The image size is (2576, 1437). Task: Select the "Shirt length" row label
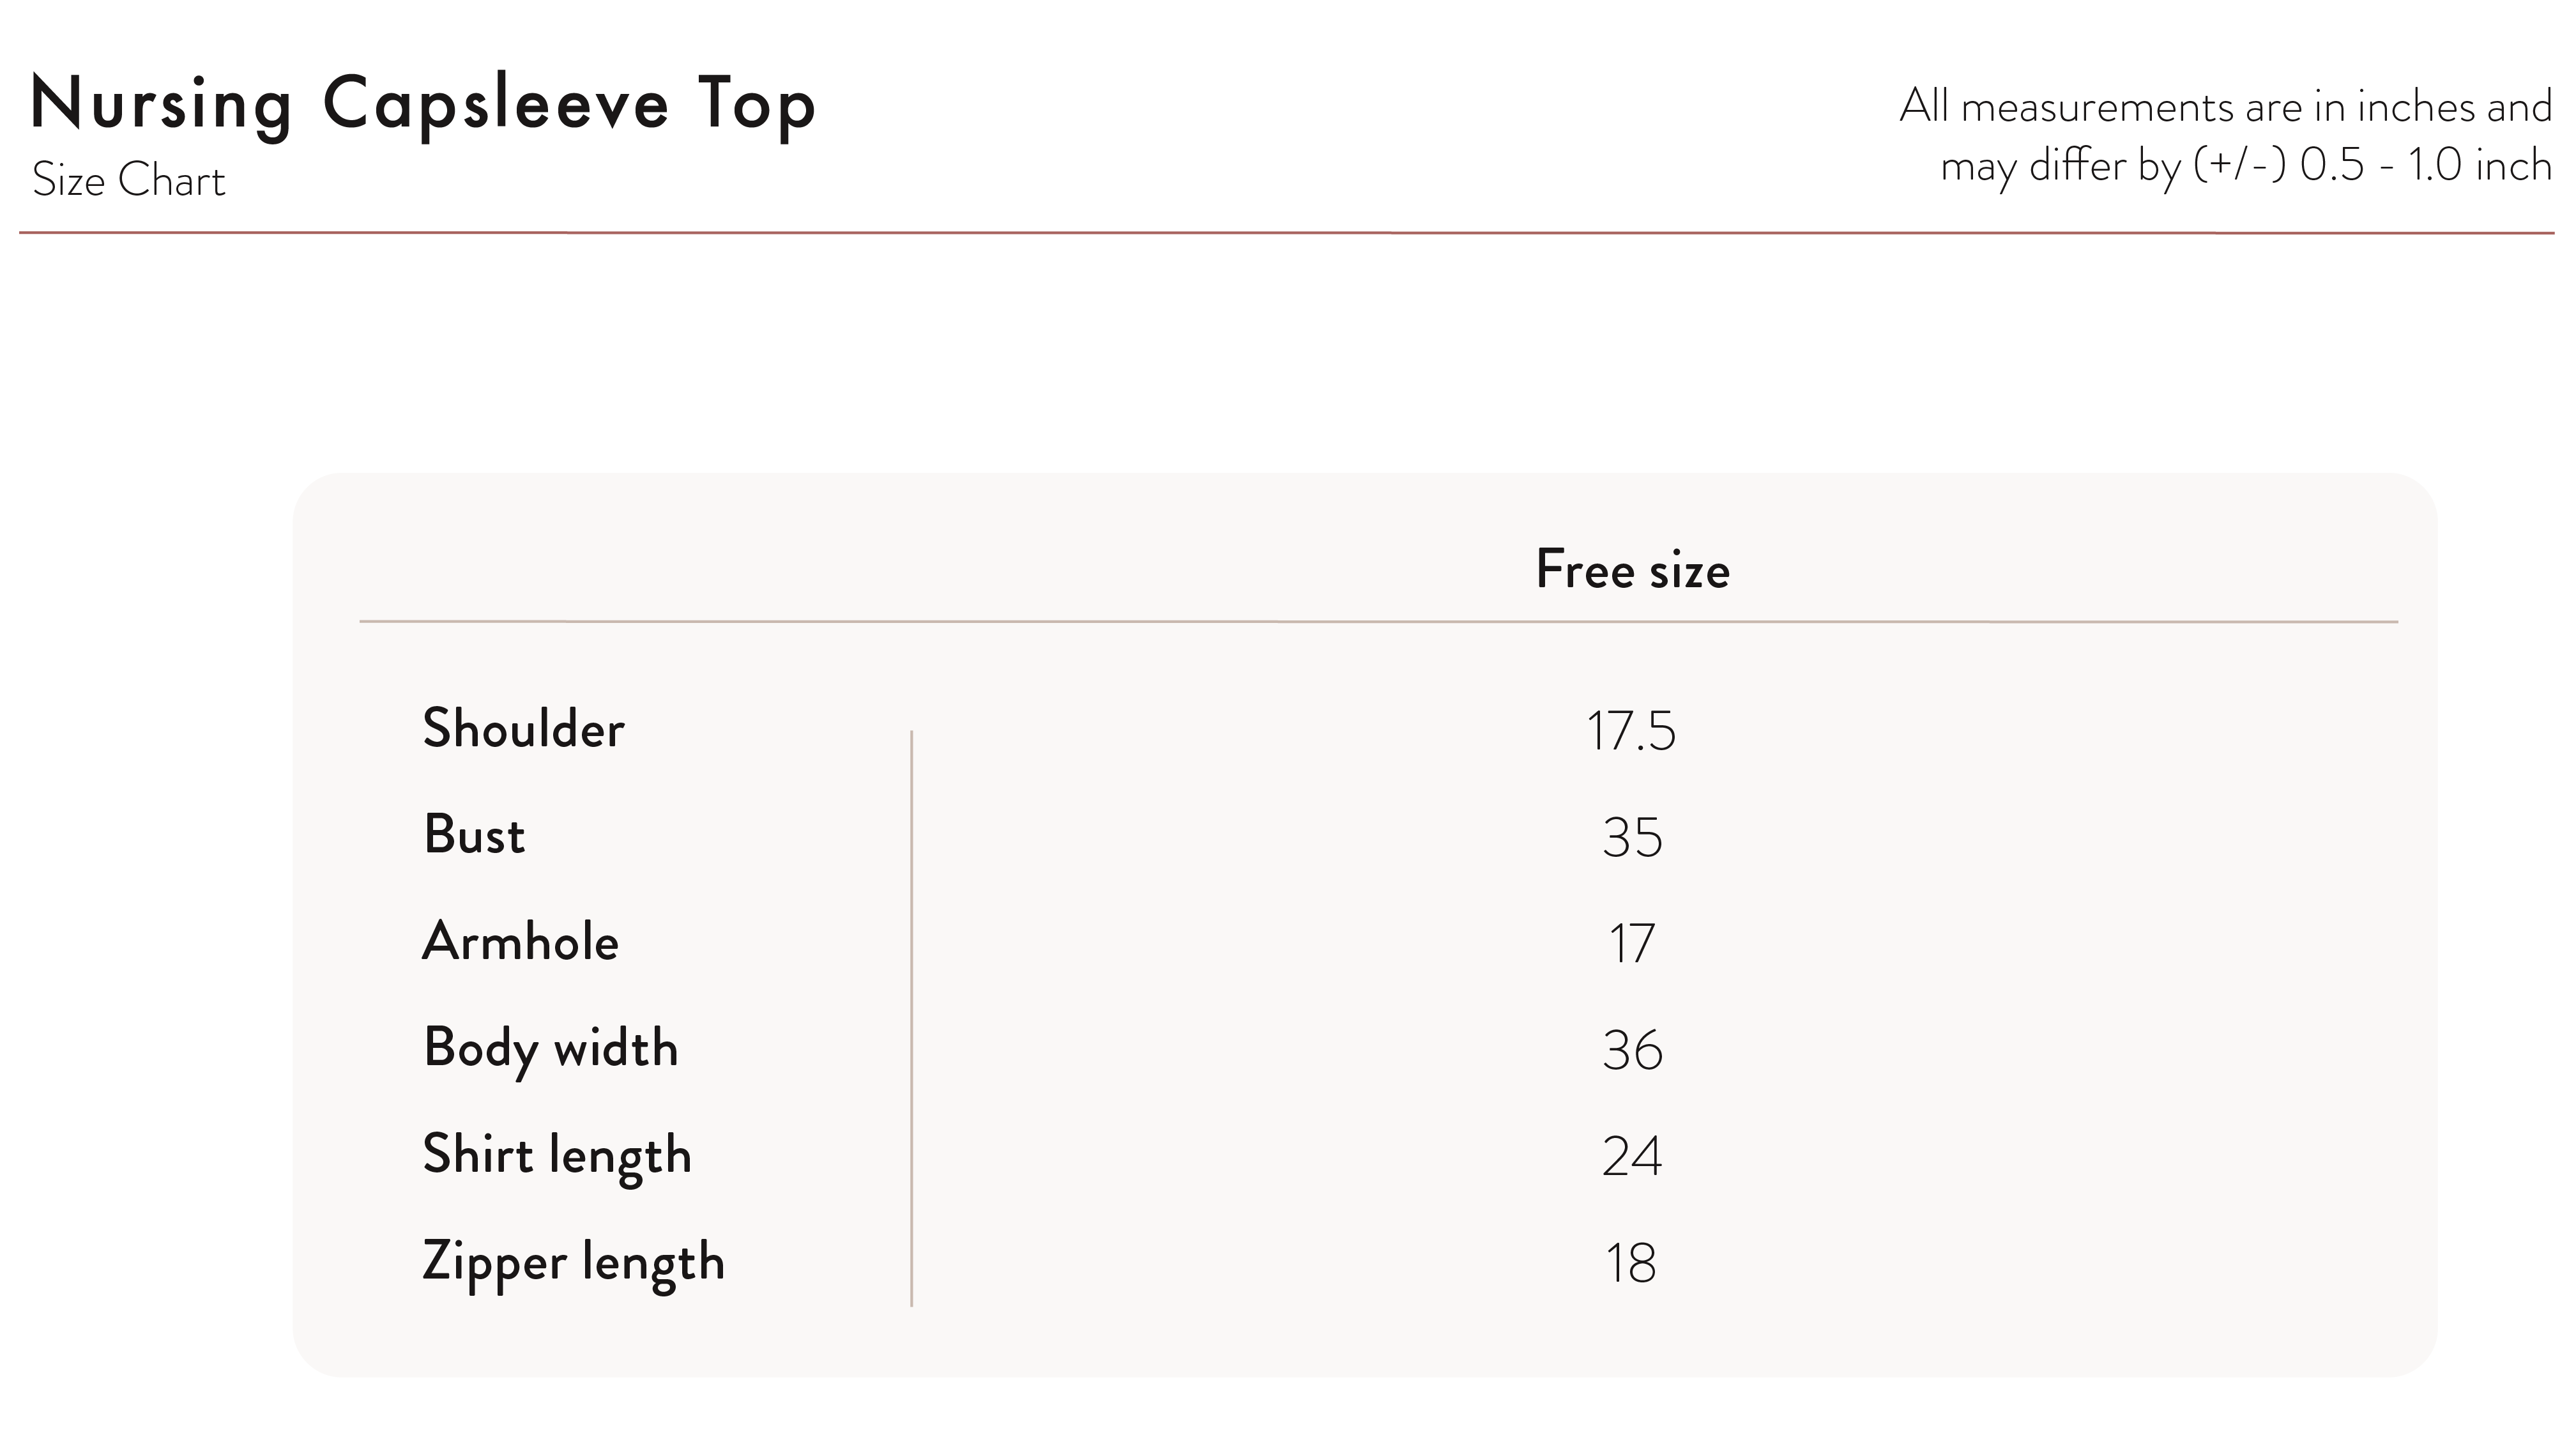pyautogui.click(x=557, y=1156)
